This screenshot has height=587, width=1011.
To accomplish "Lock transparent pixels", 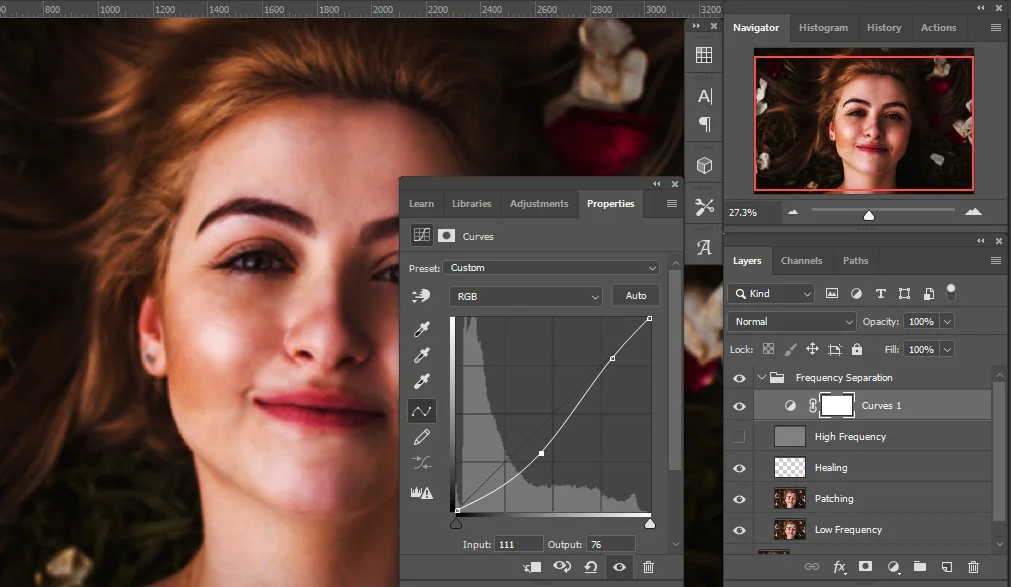I will tap(768, 349).
